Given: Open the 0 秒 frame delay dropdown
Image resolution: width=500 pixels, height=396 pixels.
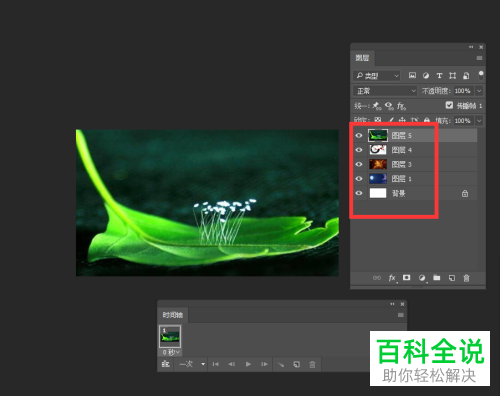Looking at the screenshot, I should pos(171,352).
